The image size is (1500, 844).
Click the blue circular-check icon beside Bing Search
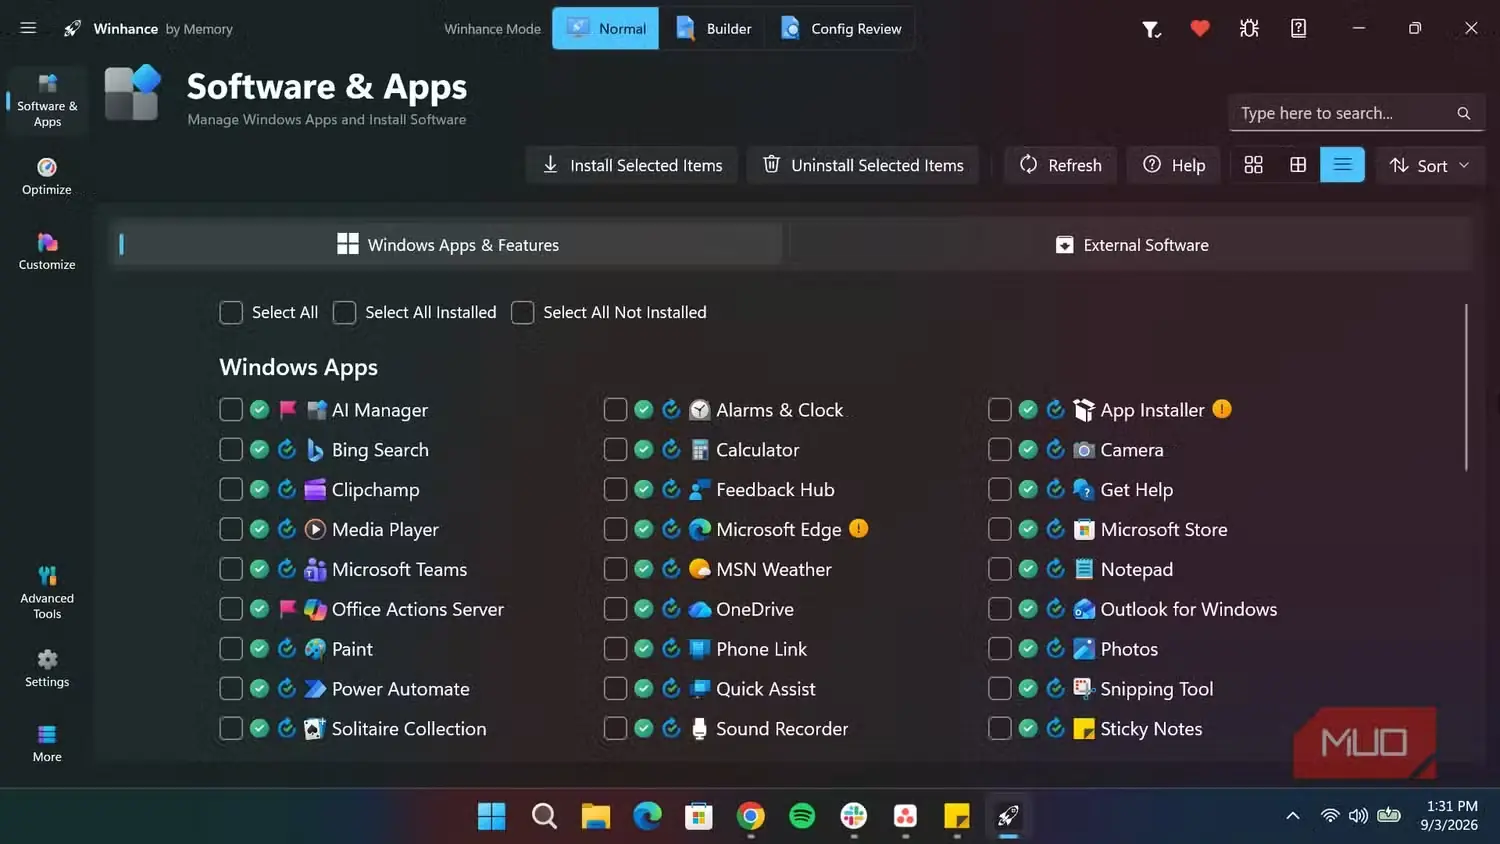287,449
